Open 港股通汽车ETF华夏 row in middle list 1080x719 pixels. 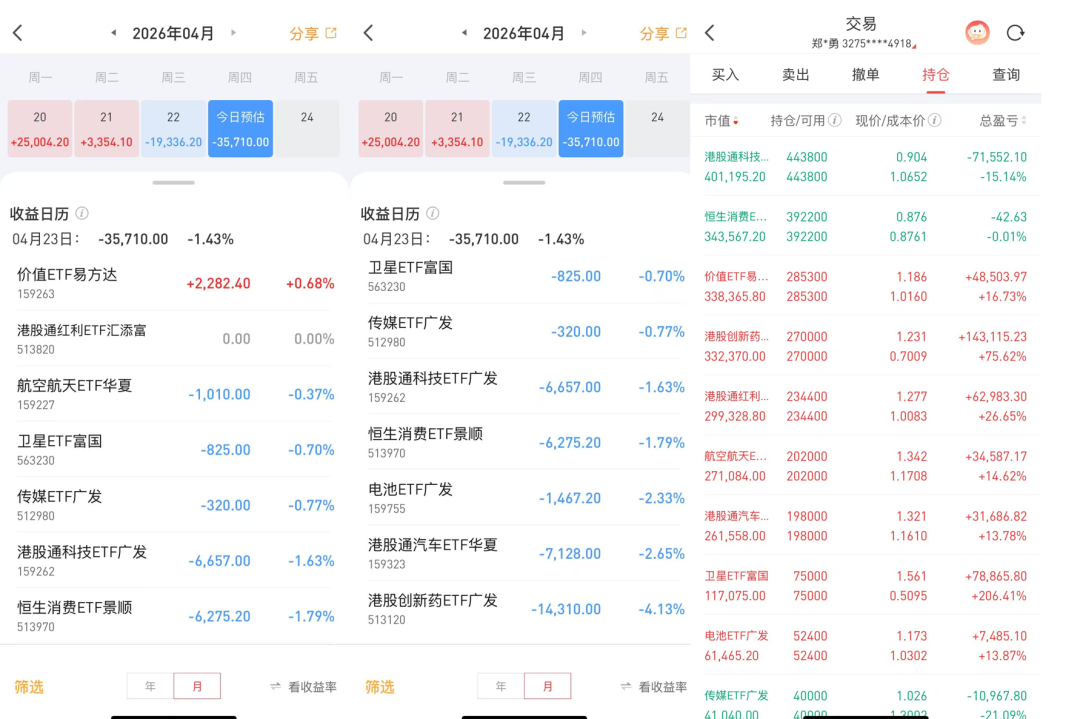click(x=526, y=553)
